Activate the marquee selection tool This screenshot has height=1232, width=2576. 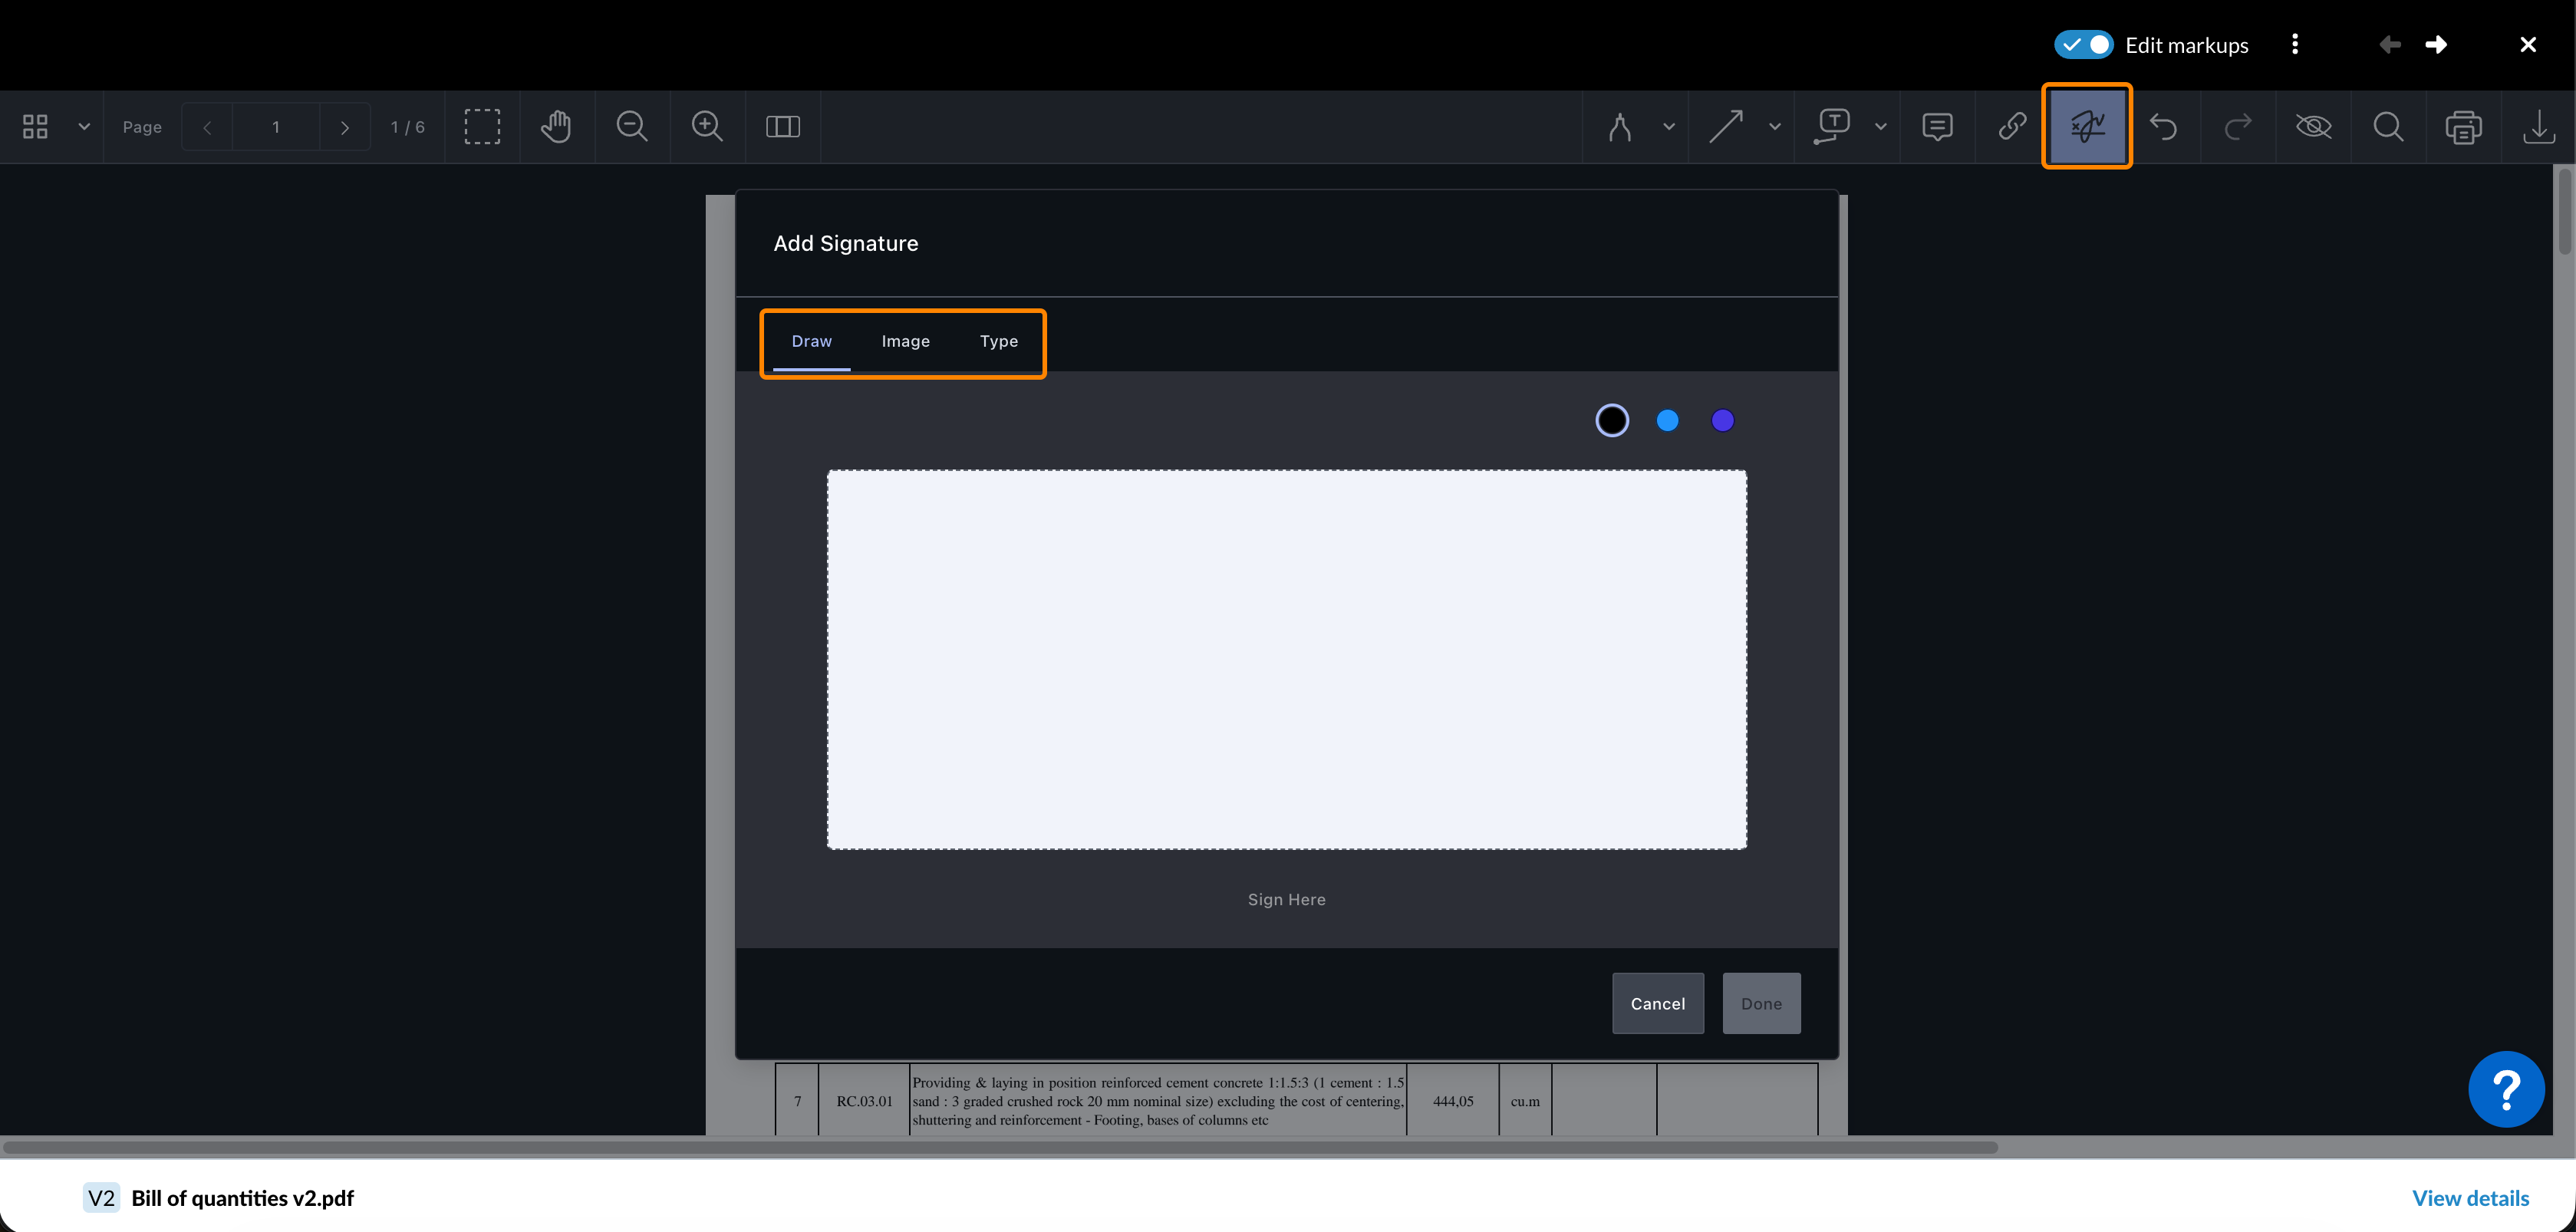pos(481,127)
